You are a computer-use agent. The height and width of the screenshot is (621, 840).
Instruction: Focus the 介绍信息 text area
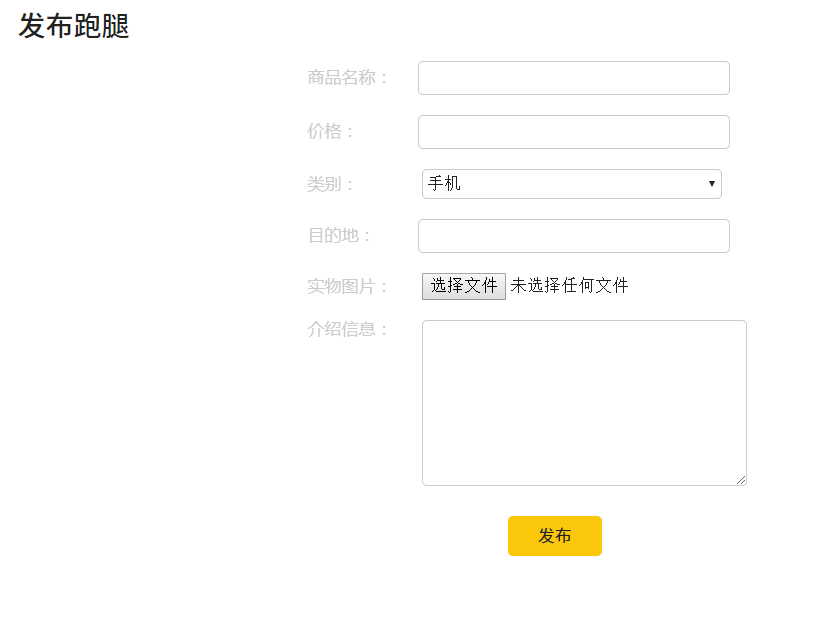(x=584, y=403)
